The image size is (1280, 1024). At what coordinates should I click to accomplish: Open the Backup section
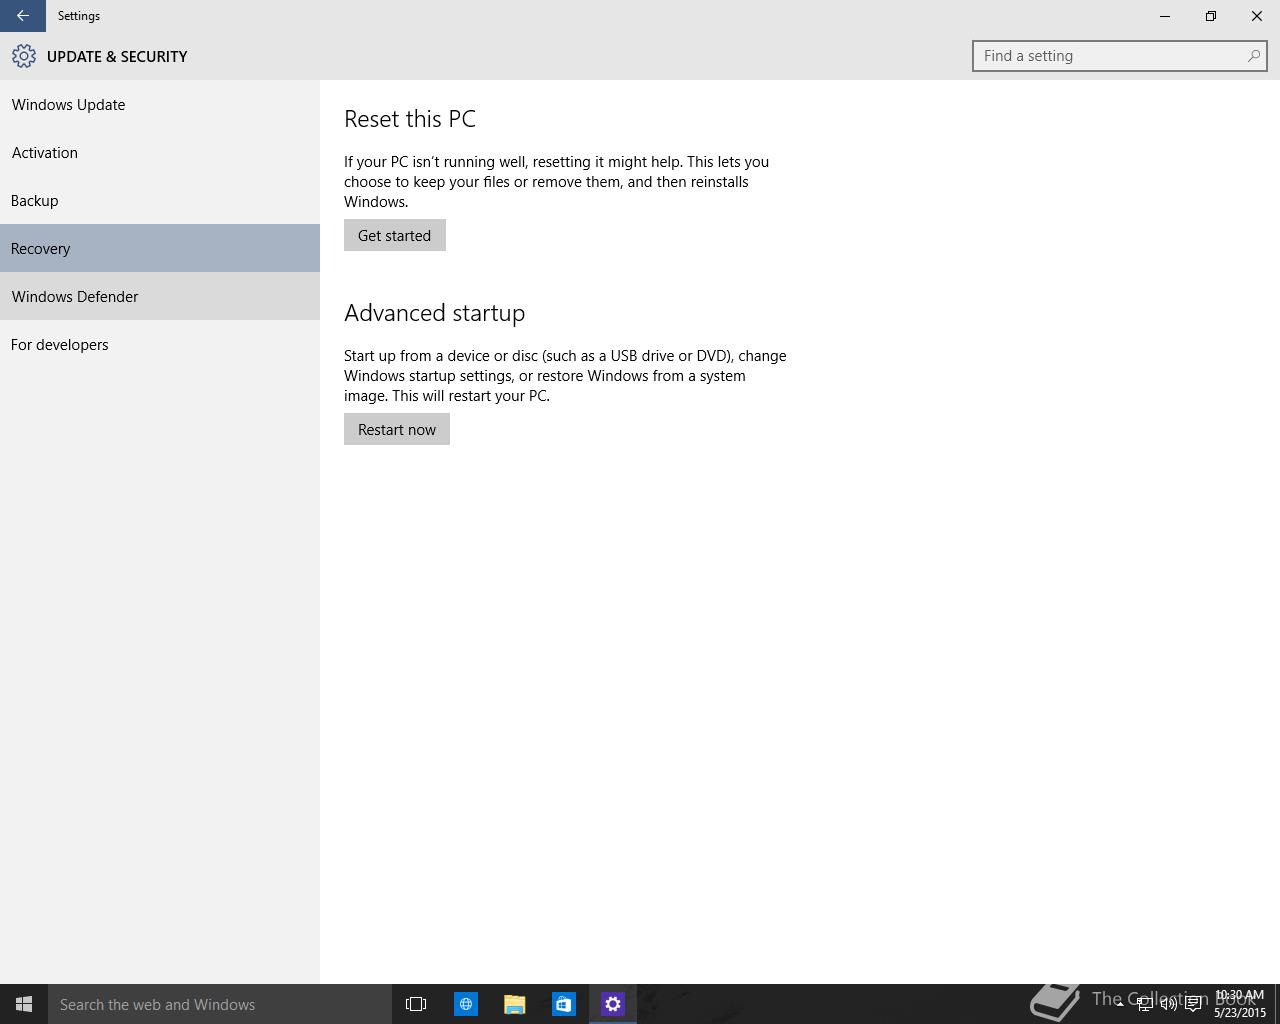point(160,201)
